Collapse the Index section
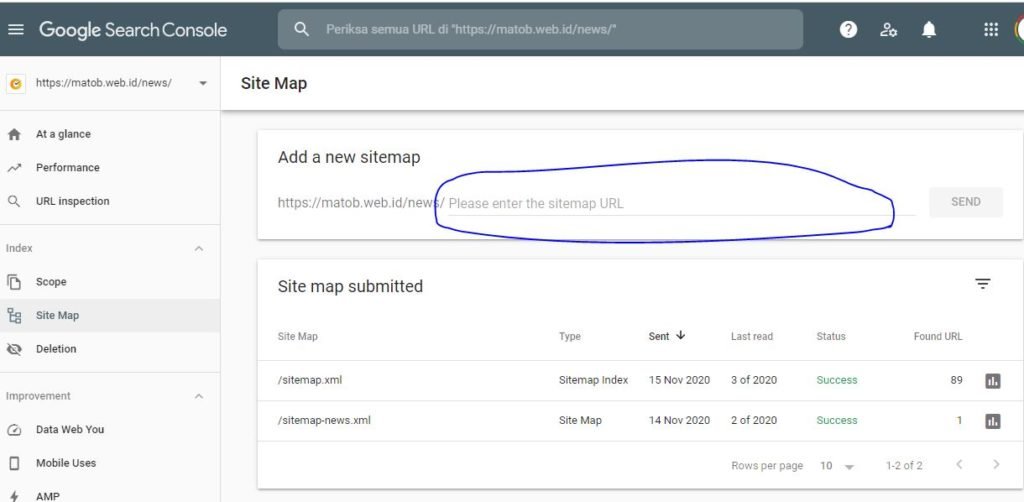 click(x=199, y=249)
